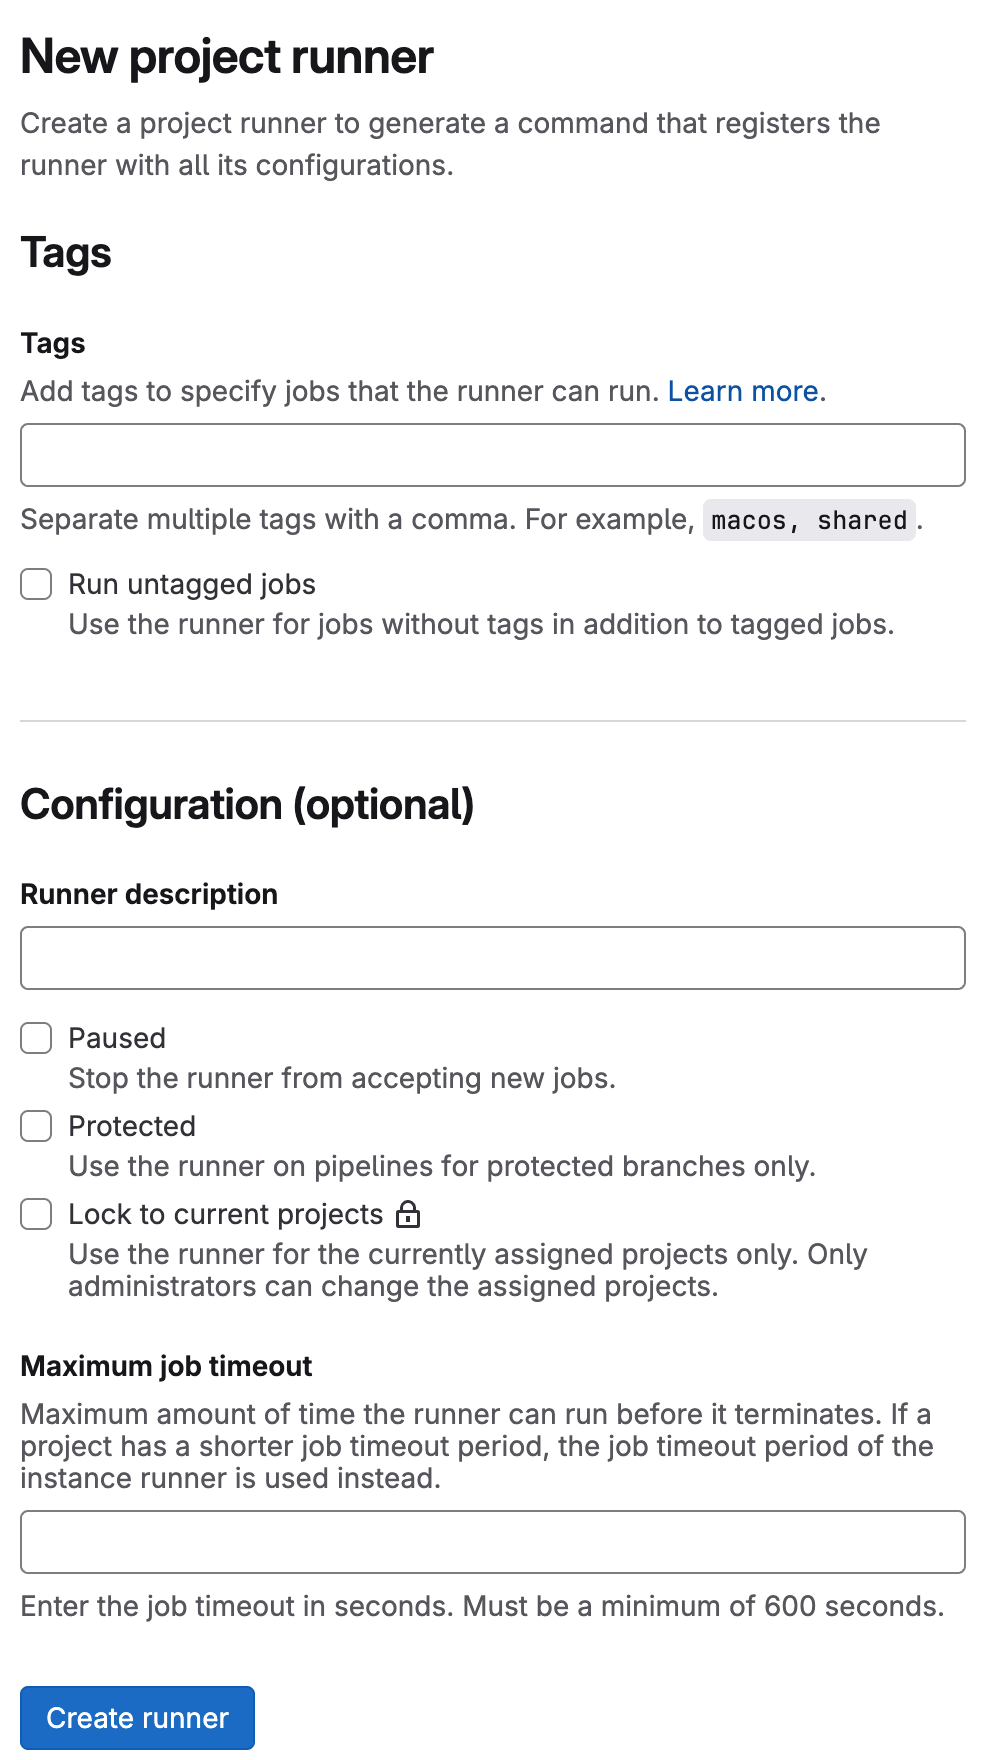Image resolution: width=994 pixels, height=1760 pixels.
Task: Open the Learn more link about tags
Action: (x=743, y=391)
